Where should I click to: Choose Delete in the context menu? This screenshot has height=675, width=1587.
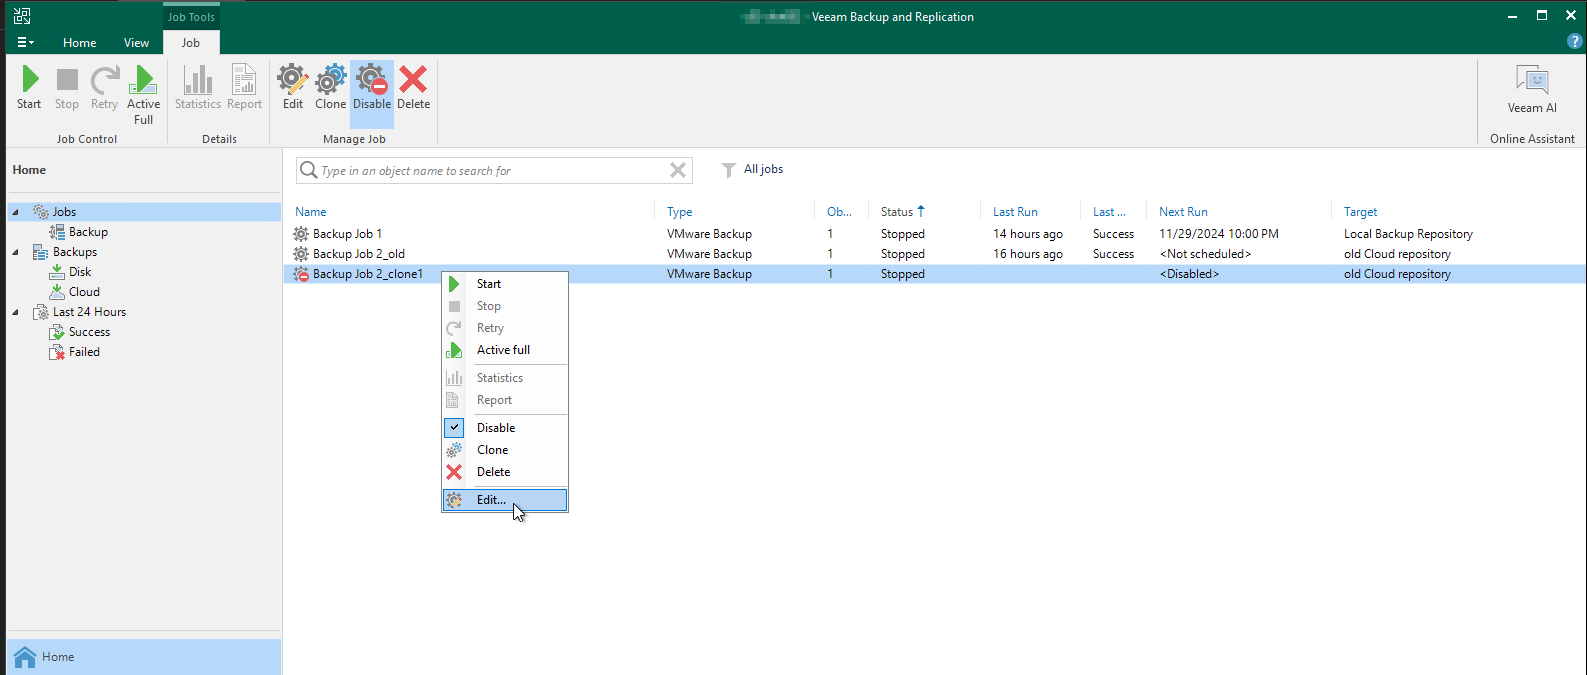pos(505,472)
